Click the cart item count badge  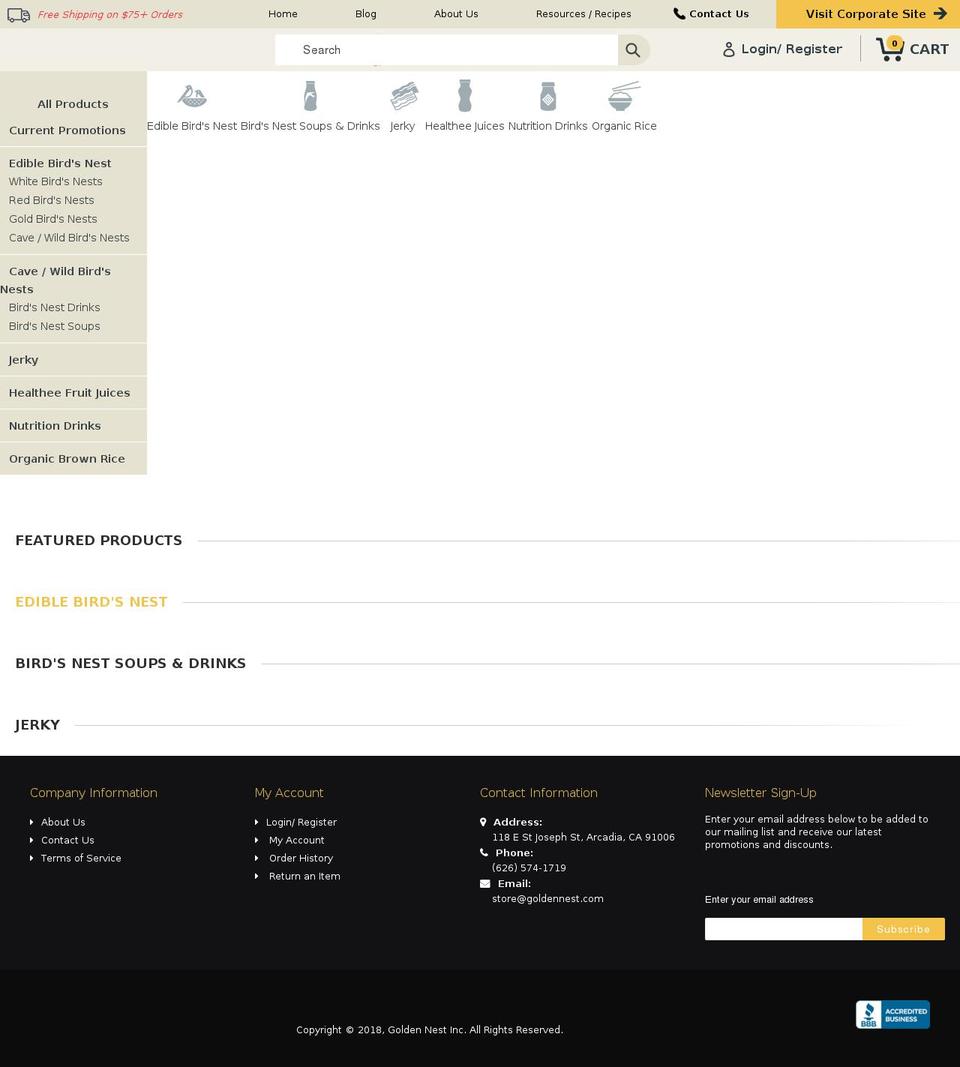(x=895, y=43)
